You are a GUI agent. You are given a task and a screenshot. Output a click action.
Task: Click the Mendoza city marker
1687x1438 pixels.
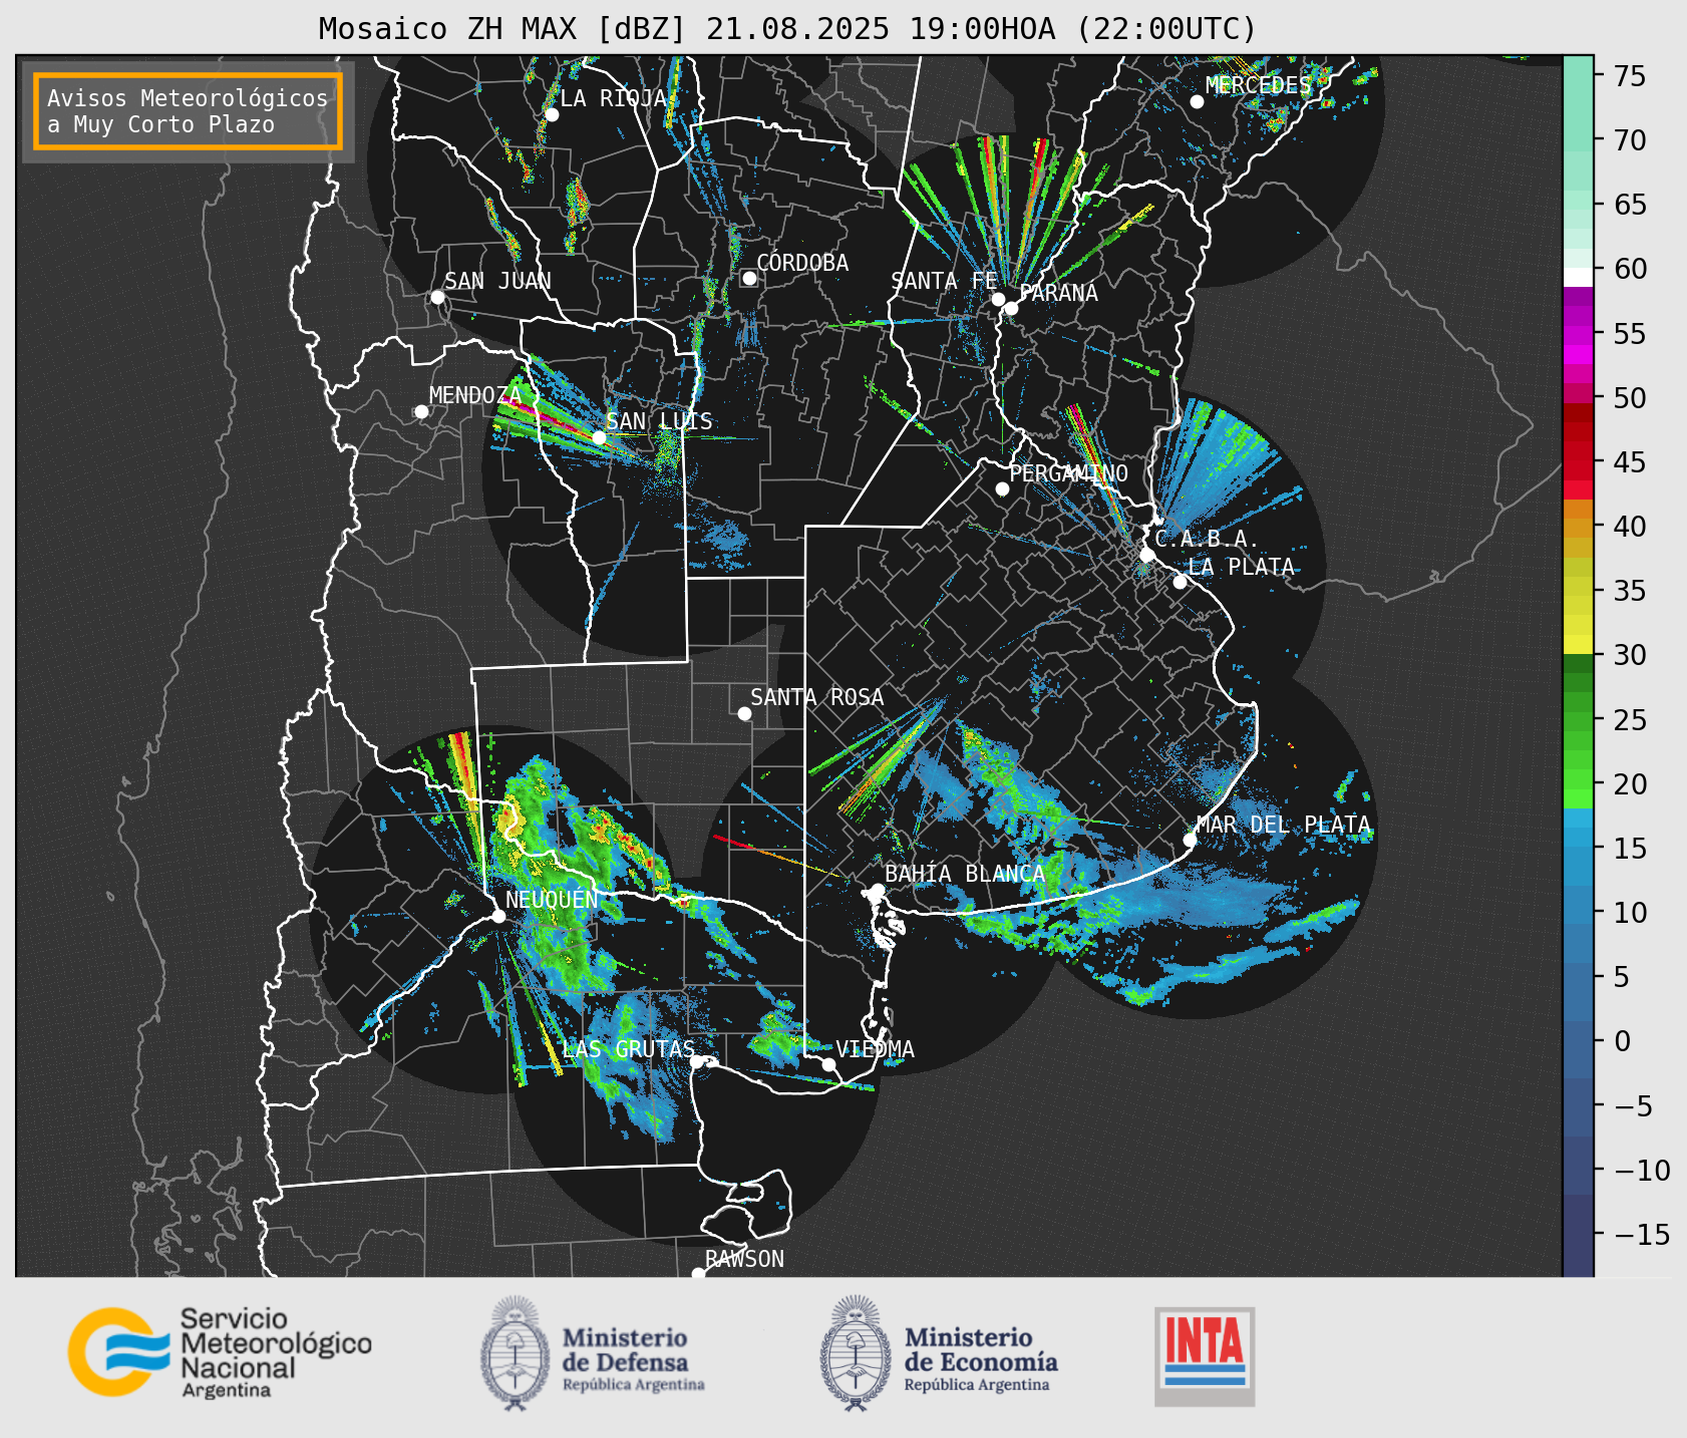421,412
